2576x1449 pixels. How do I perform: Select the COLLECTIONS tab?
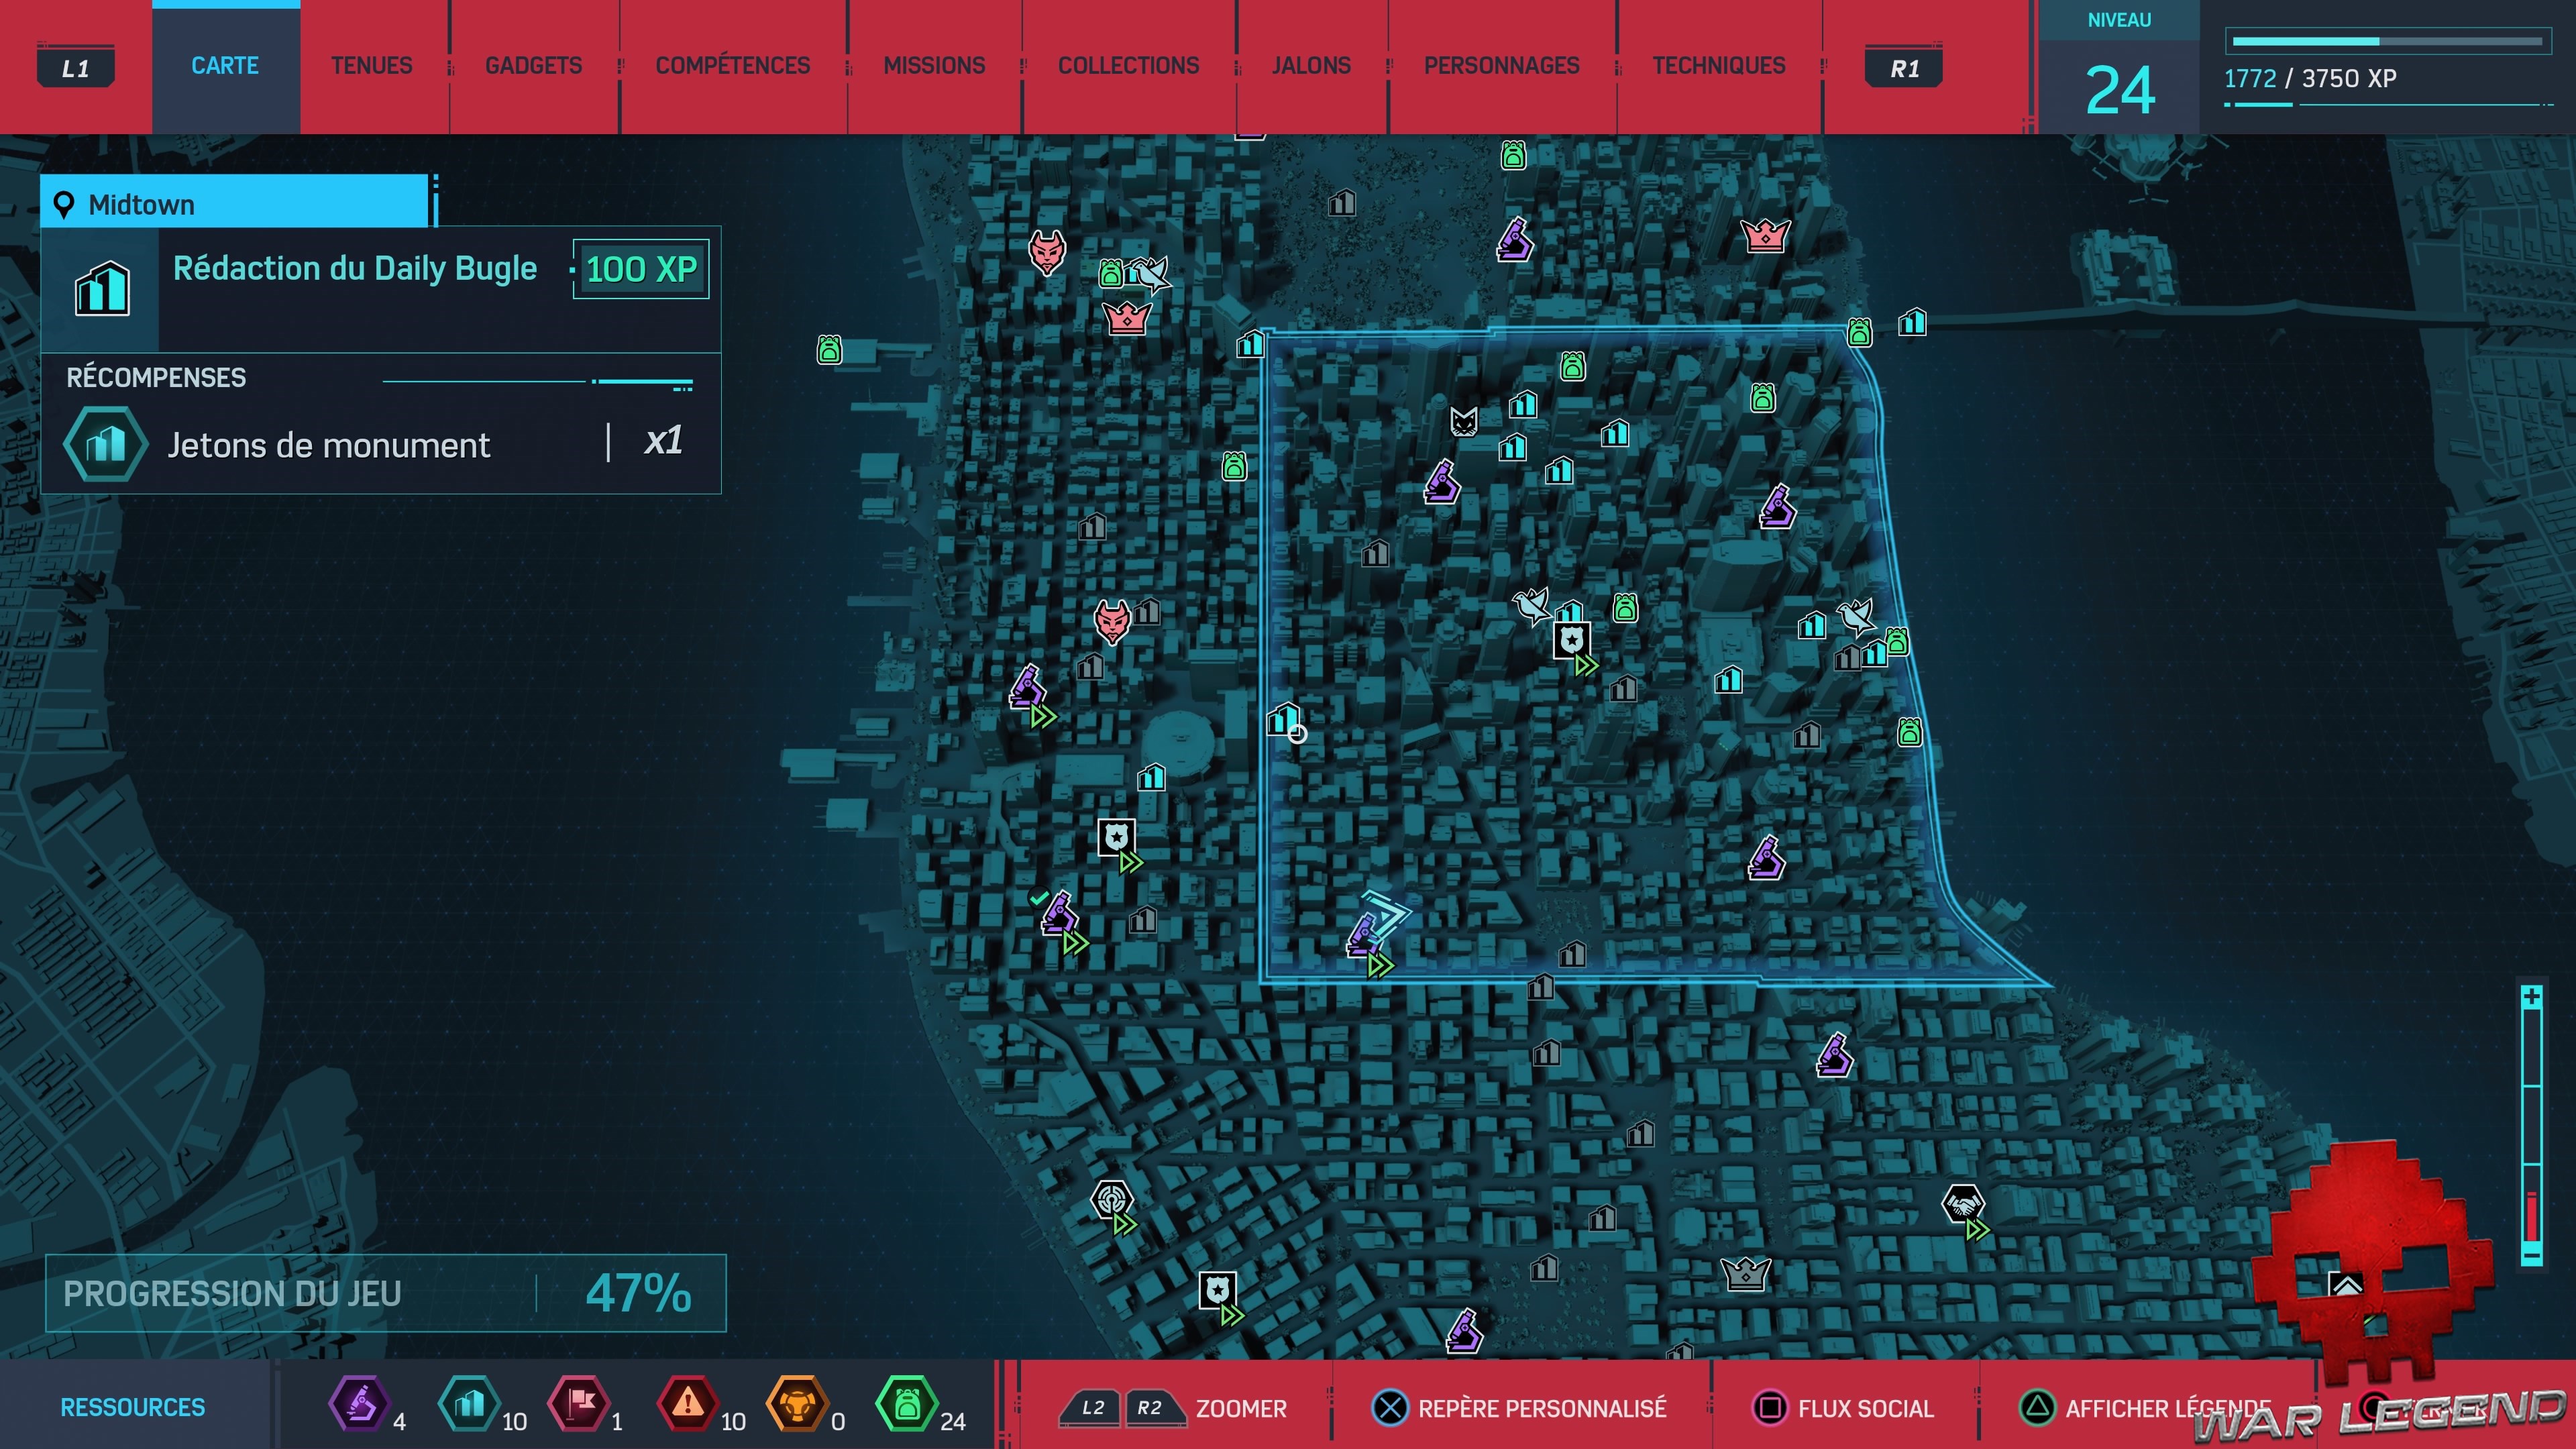(1128, 66)
